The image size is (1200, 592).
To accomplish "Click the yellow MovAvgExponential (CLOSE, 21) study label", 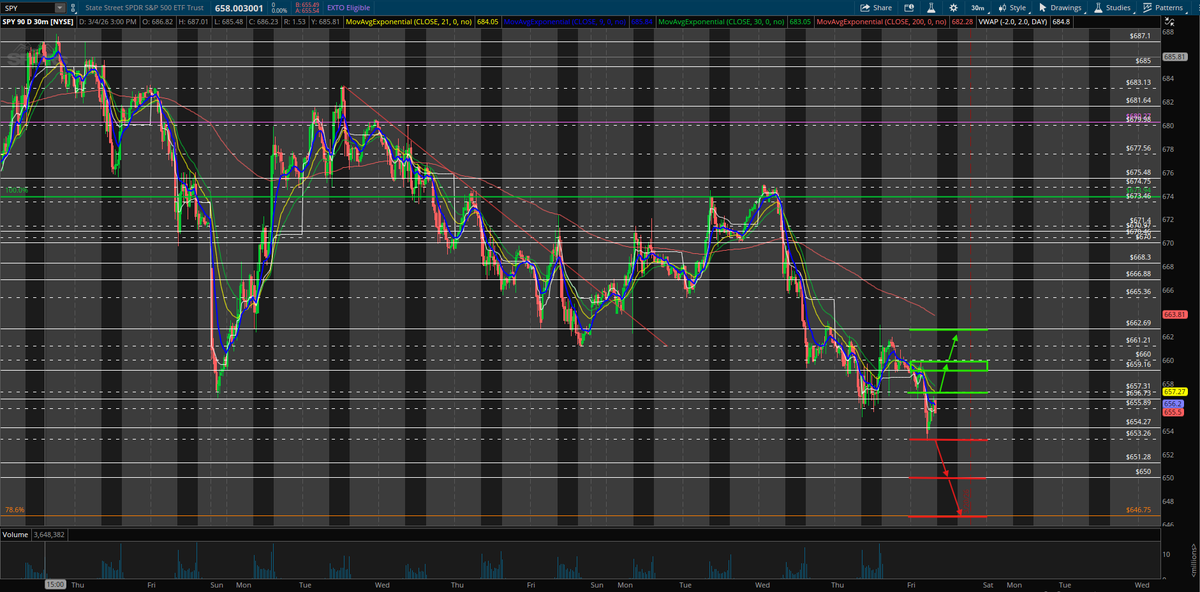I will point(409,21).
